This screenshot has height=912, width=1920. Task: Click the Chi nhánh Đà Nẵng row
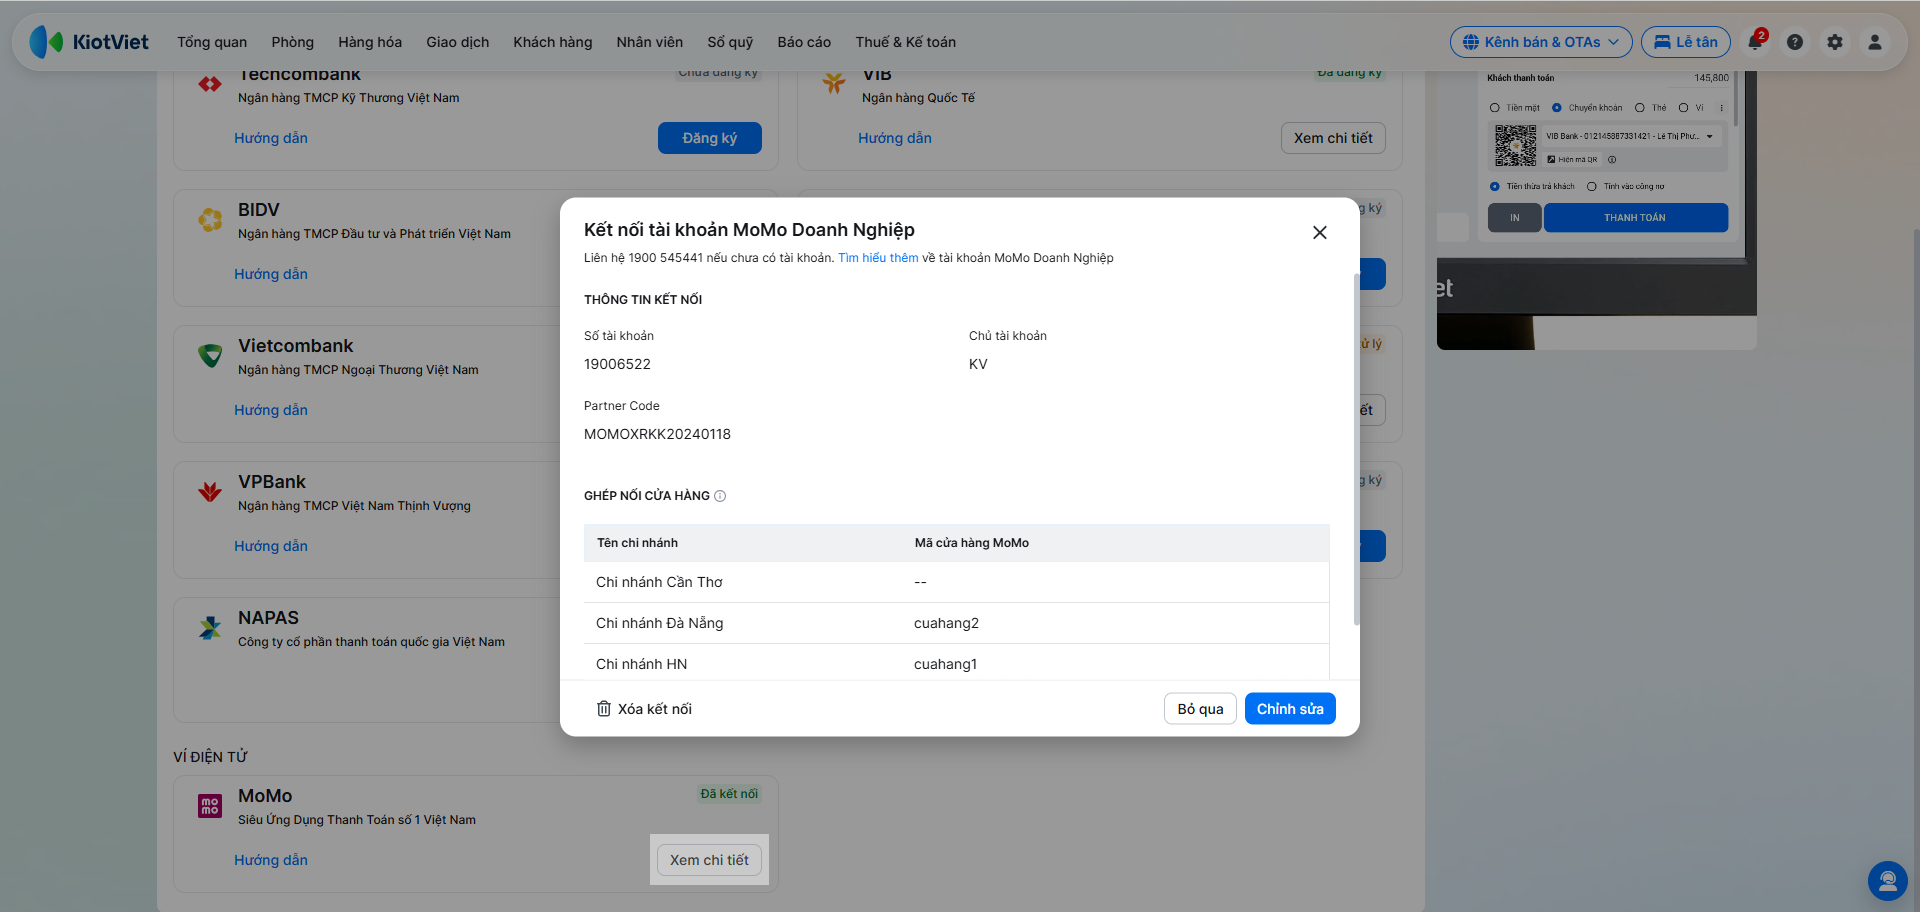(956, 623)
